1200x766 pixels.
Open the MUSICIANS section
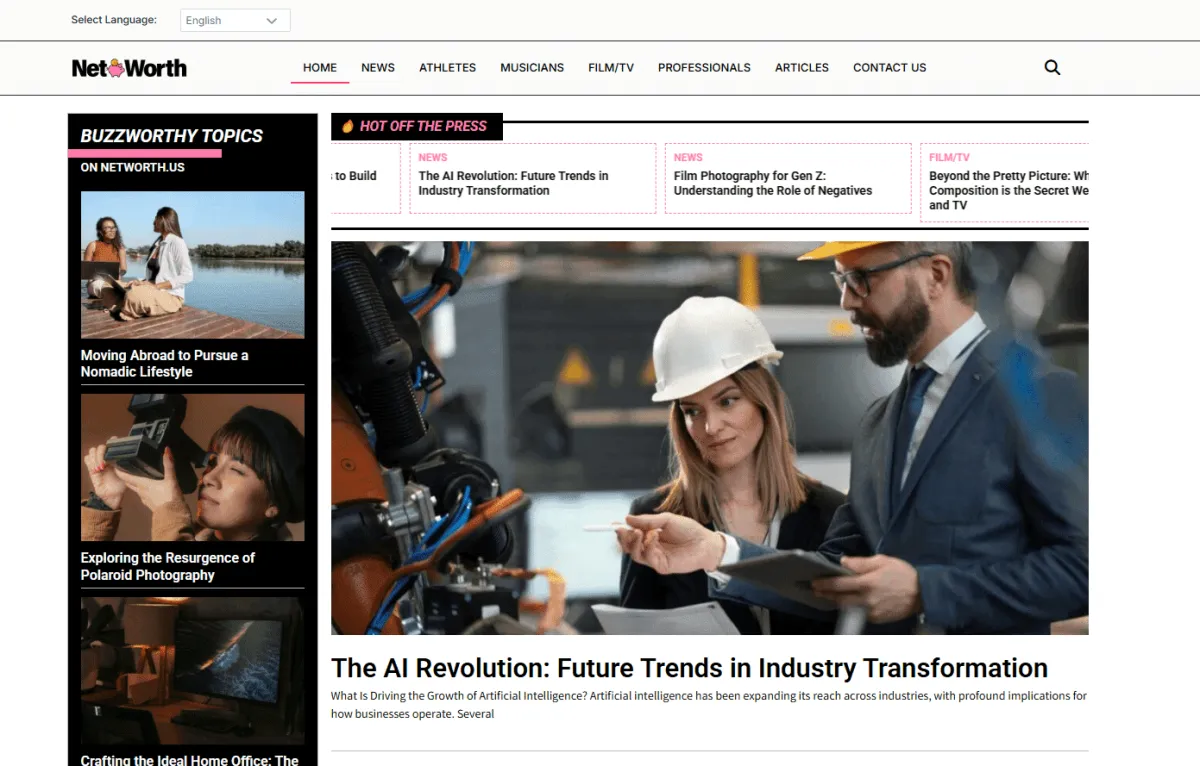(x=532, y=68)
